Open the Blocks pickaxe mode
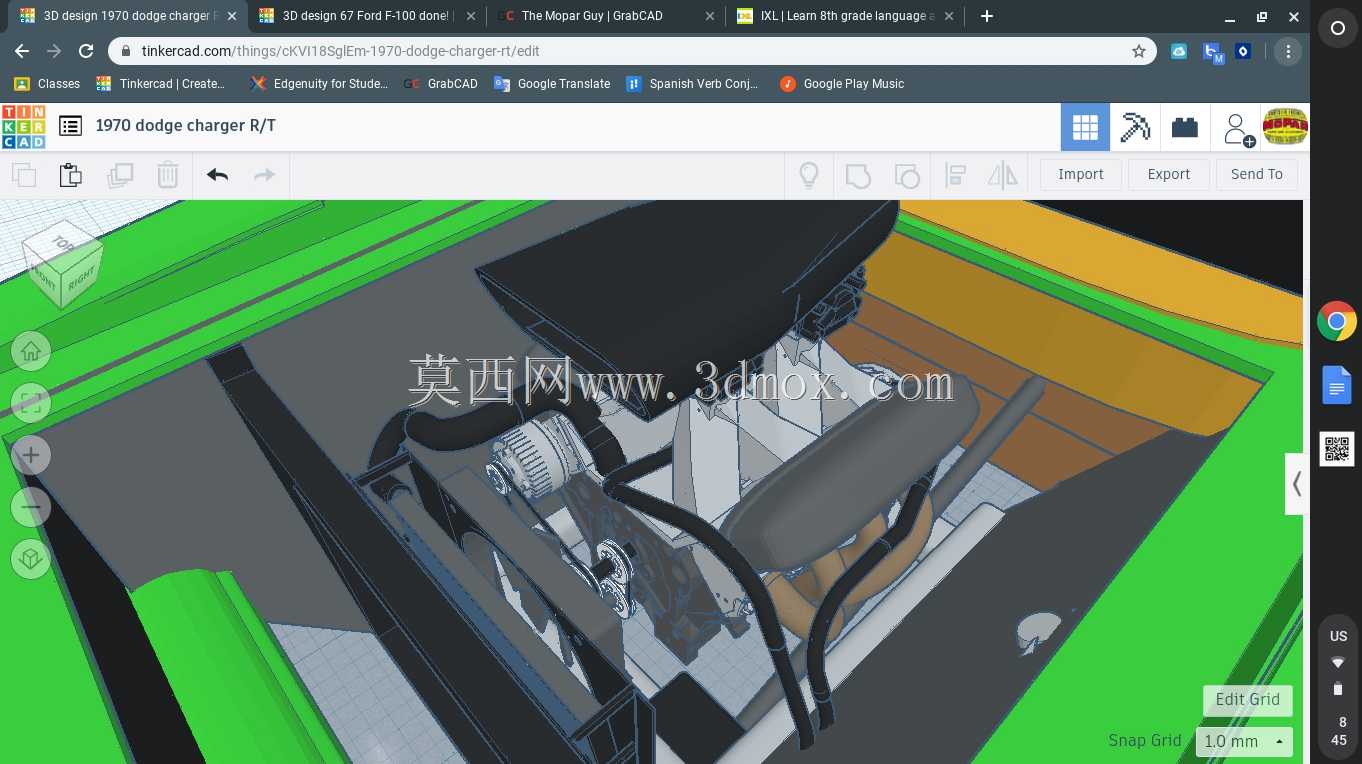The width and height of the screenshot is (1362, 764). tap(1135, 127)
